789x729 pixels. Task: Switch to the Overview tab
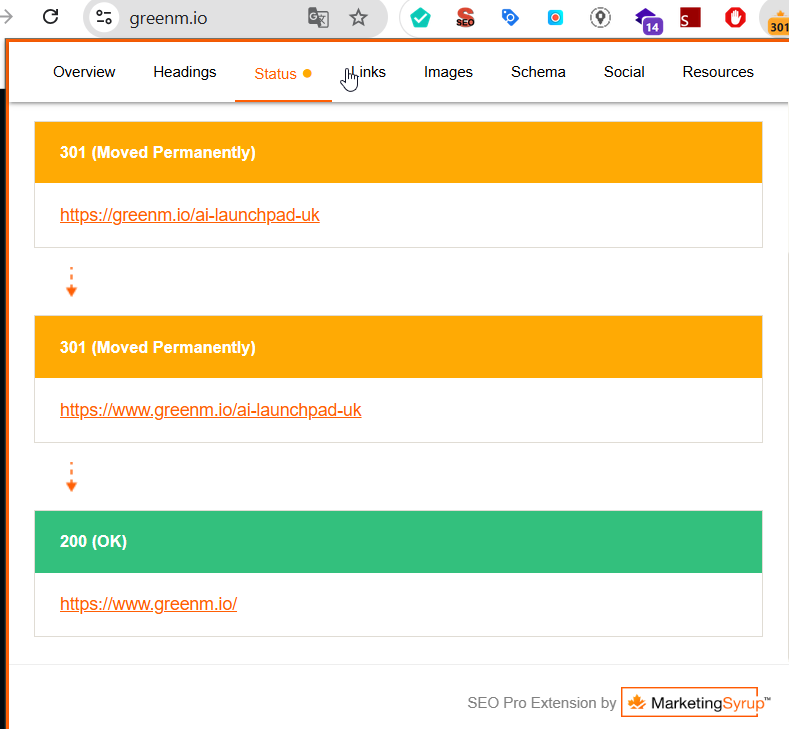[x=84, y=72]
